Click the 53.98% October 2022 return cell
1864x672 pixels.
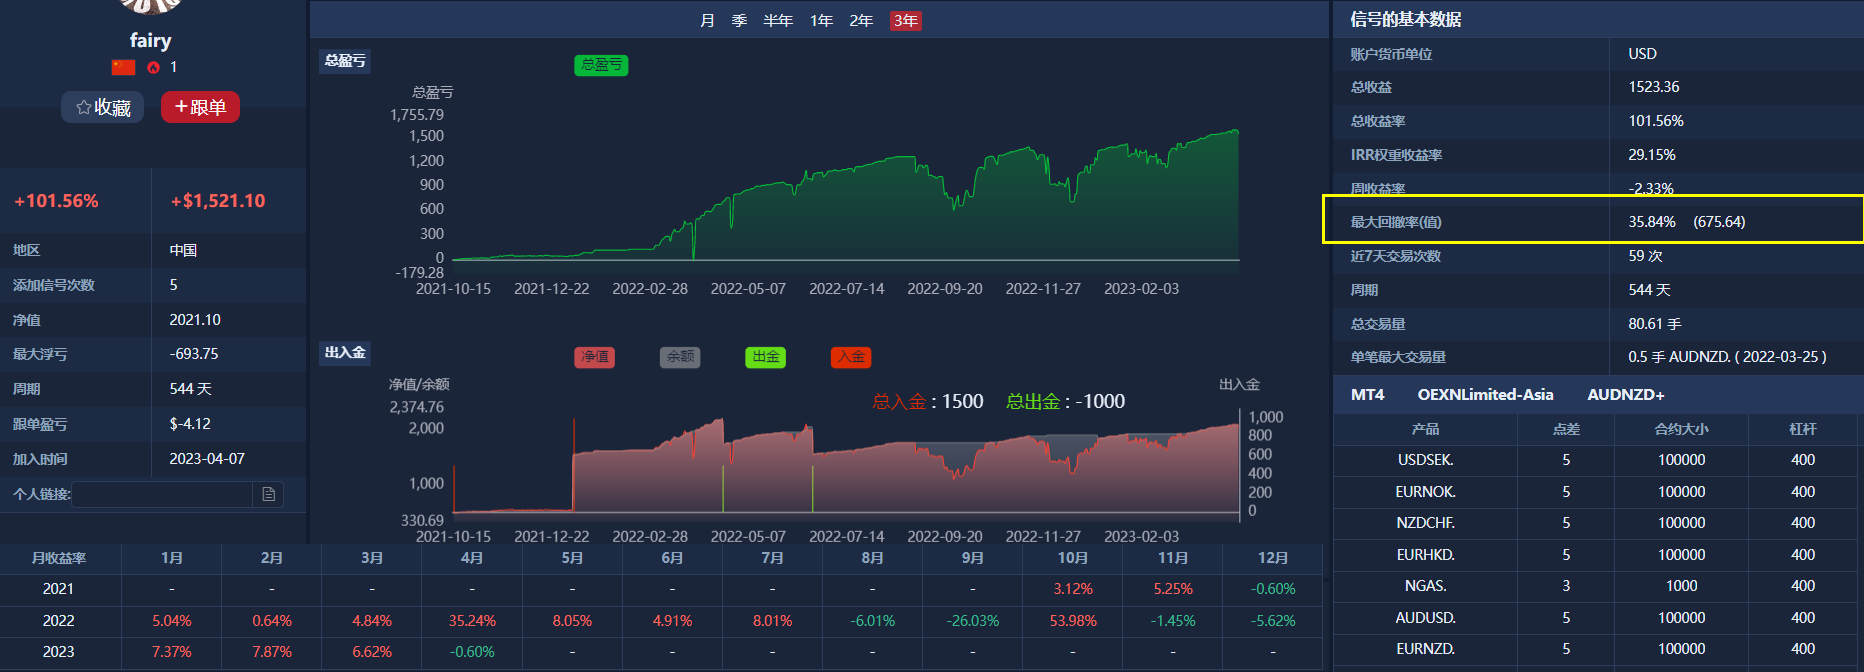(x=1073, y=621)
